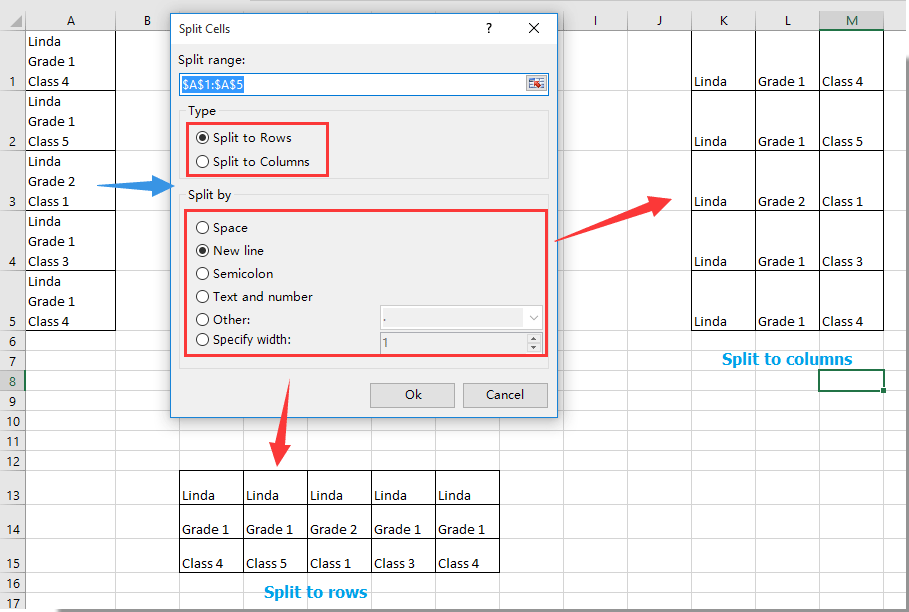
Task: Click the cell labeled Split to rows
Action: (x=315, y=592)
